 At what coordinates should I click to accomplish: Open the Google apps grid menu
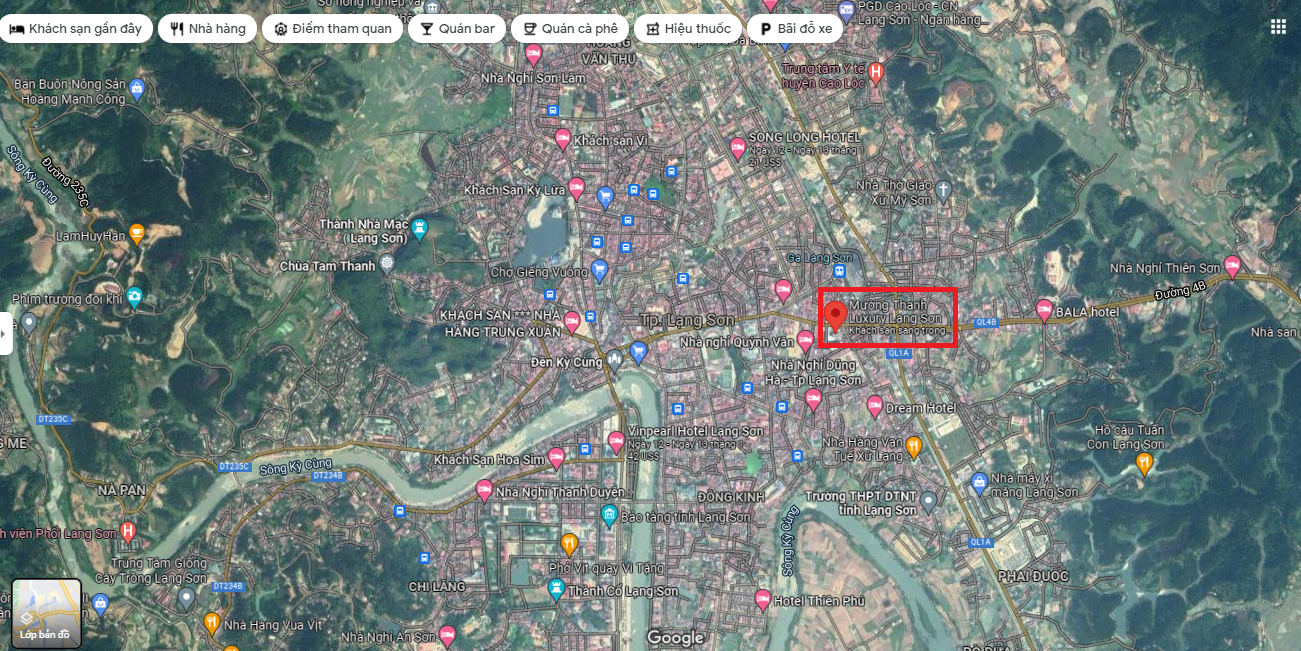click(x=1278, y=27)
